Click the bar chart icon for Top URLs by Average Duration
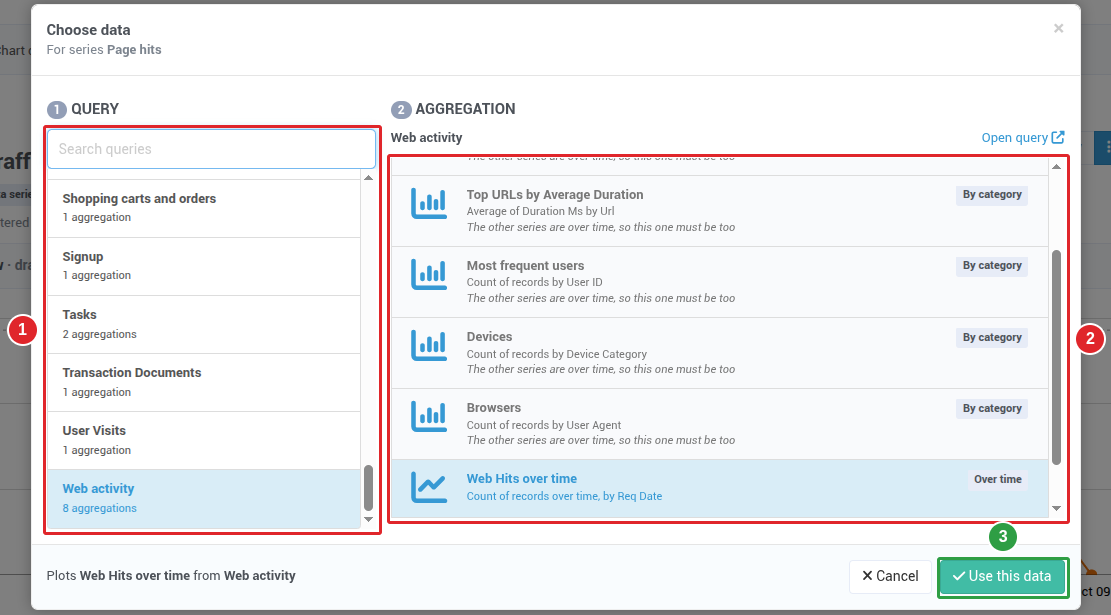1111x615 pixels. coord(429,203)
